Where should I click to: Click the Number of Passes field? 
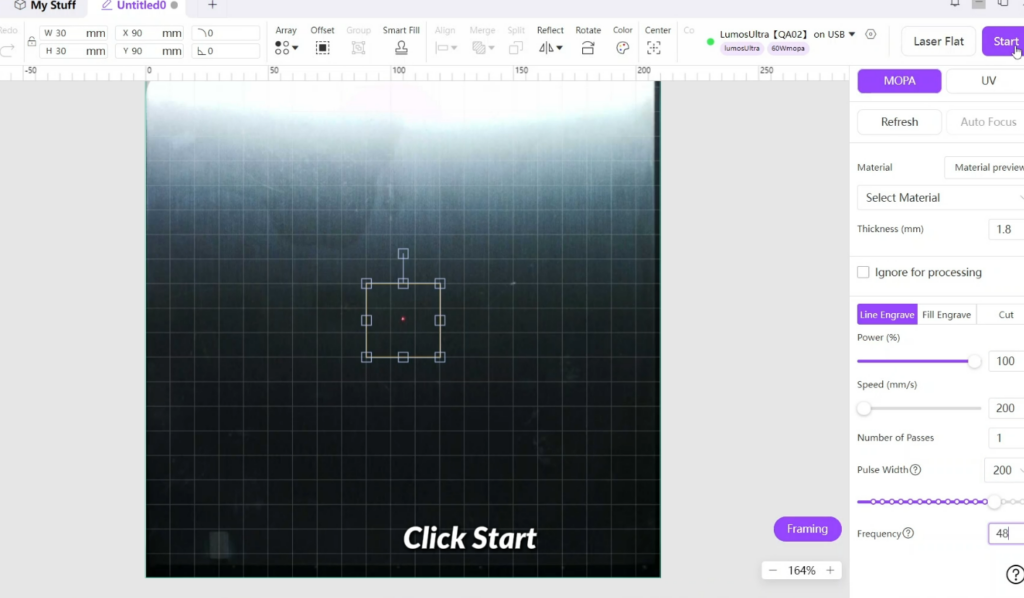(1006, 438)
